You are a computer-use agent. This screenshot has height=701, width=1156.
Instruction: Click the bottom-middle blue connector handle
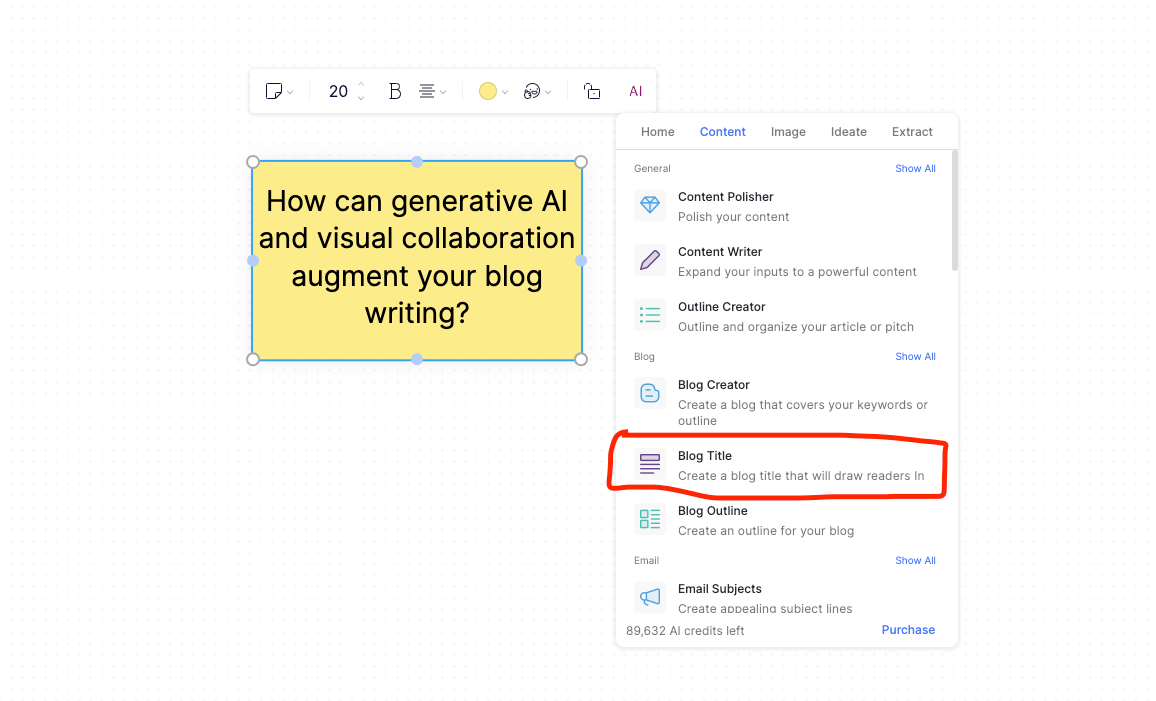pyautogui.click(x=417, y=359)
